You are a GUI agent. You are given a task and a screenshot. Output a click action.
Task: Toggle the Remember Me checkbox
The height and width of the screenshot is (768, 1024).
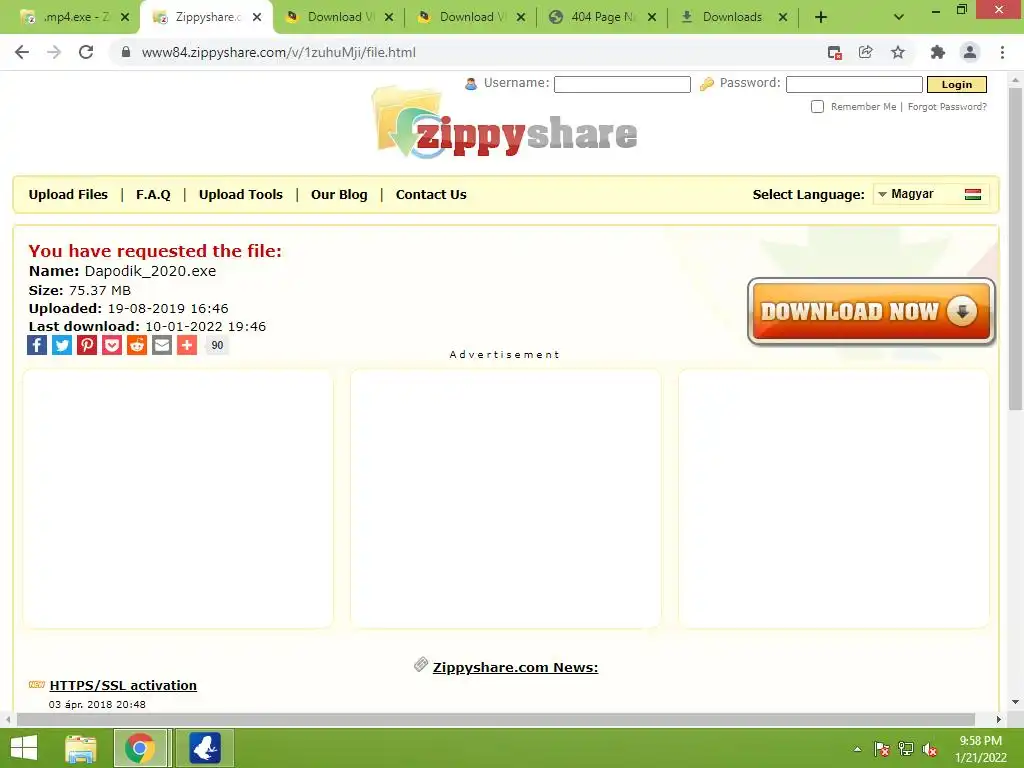tap(817, 106)
